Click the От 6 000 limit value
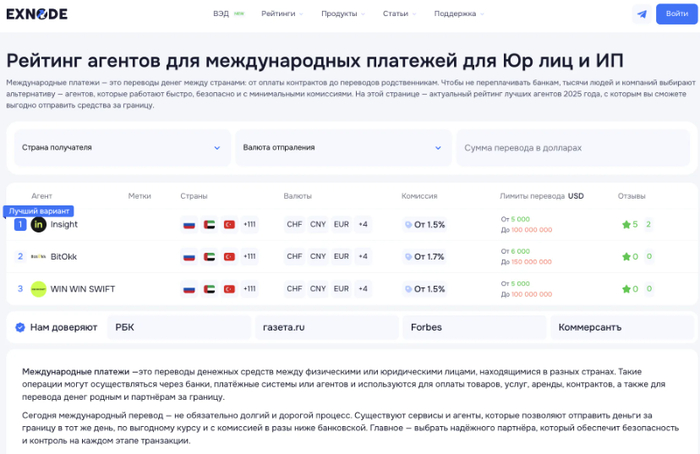Viewport: 700px width, 454px height. 515,251
